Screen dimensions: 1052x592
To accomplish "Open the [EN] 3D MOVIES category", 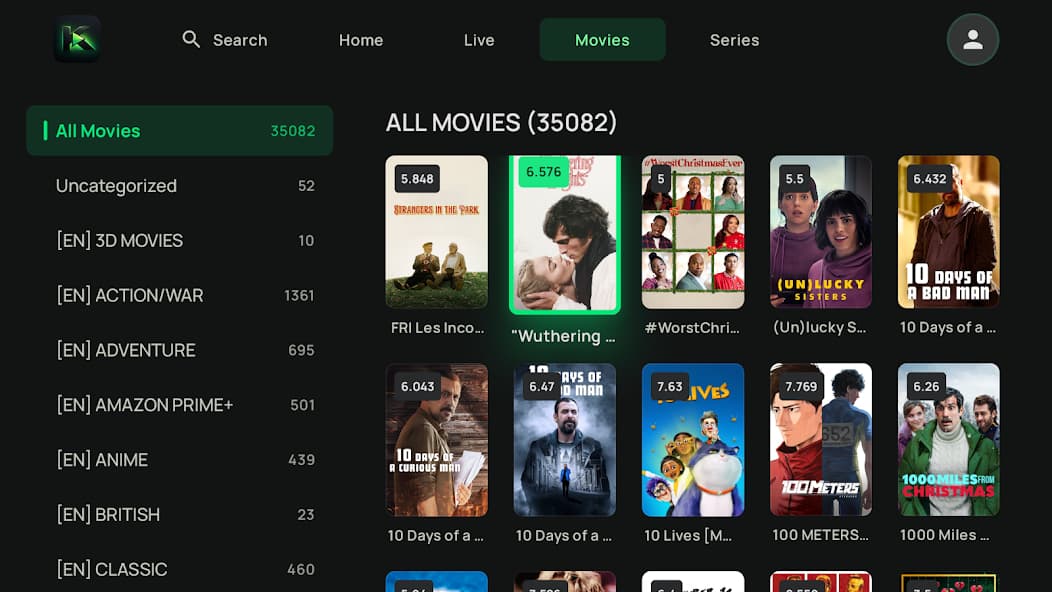I will tap(180, 240).
